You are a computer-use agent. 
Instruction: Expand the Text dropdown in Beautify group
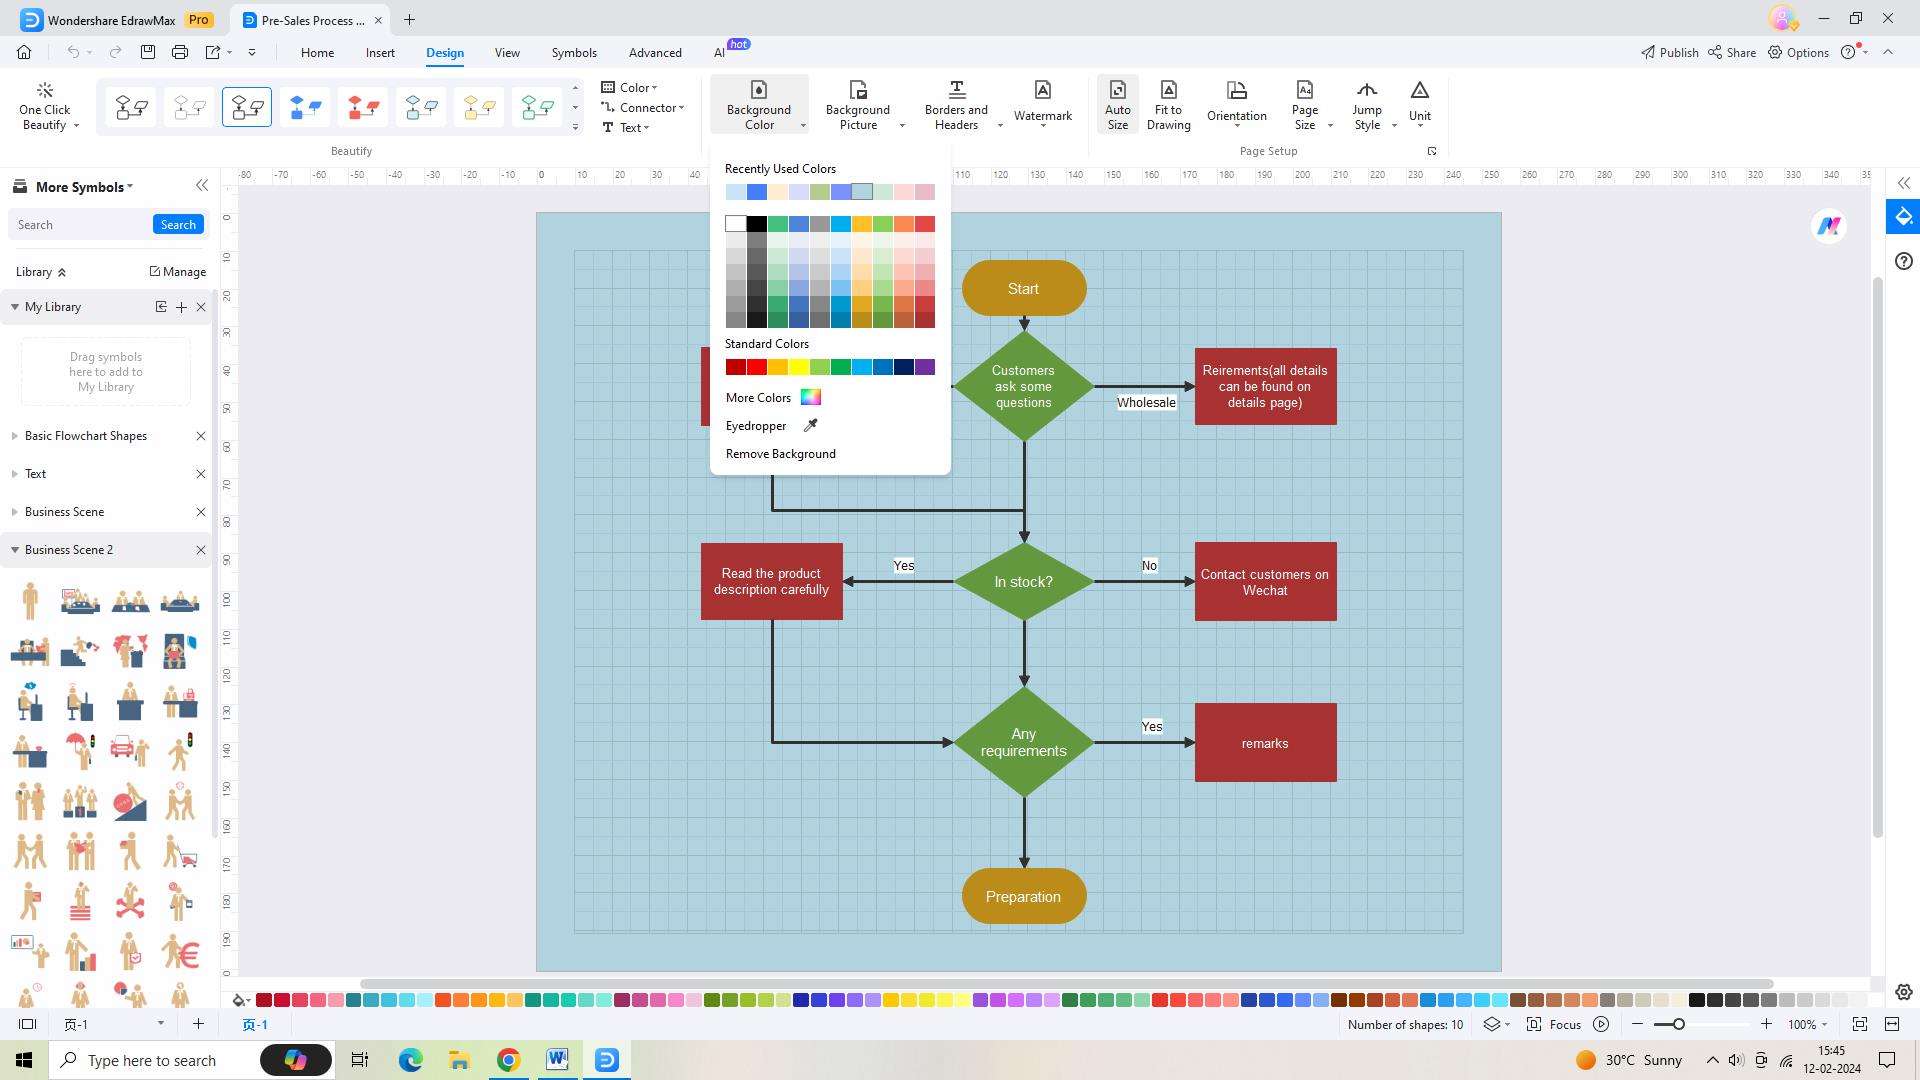point(626,127)
